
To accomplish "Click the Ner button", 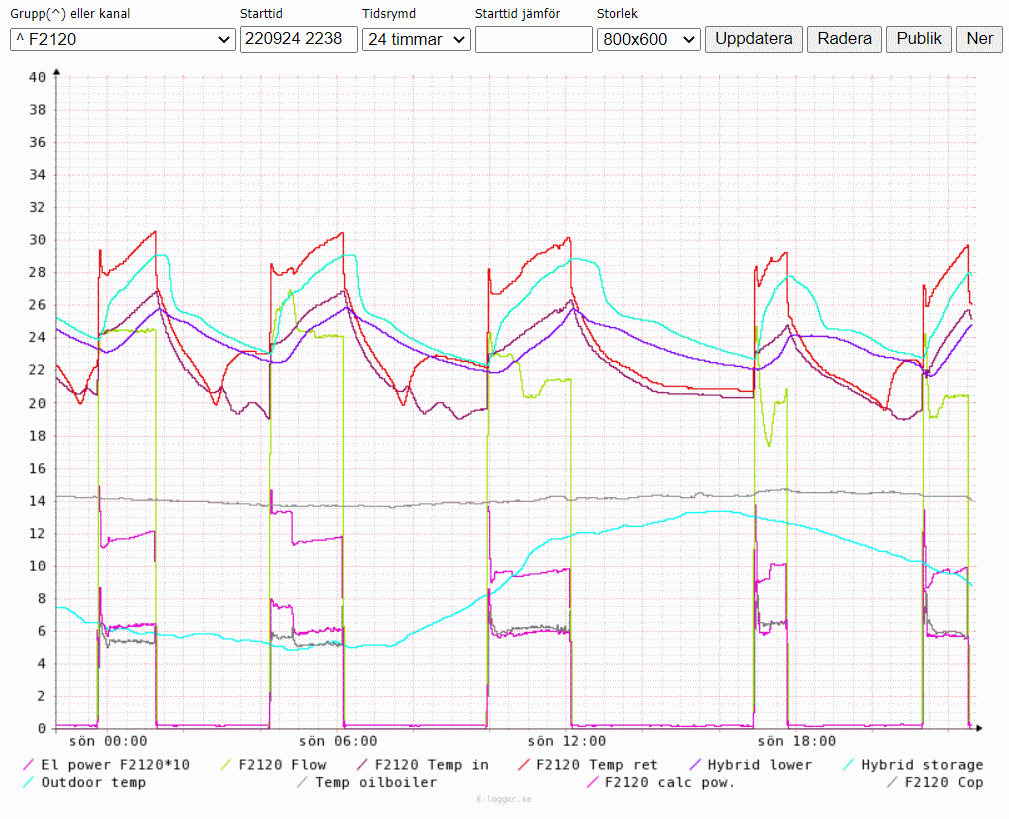I will 979,39.
